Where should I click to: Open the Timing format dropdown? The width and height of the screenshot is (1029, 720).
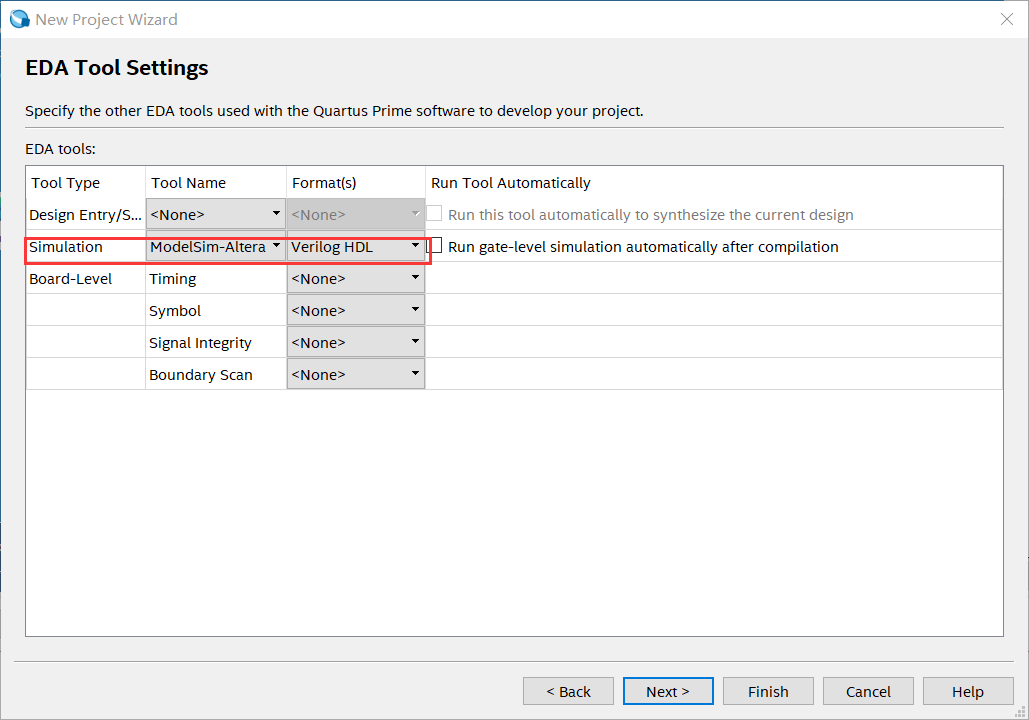click(x=356, y=278)
